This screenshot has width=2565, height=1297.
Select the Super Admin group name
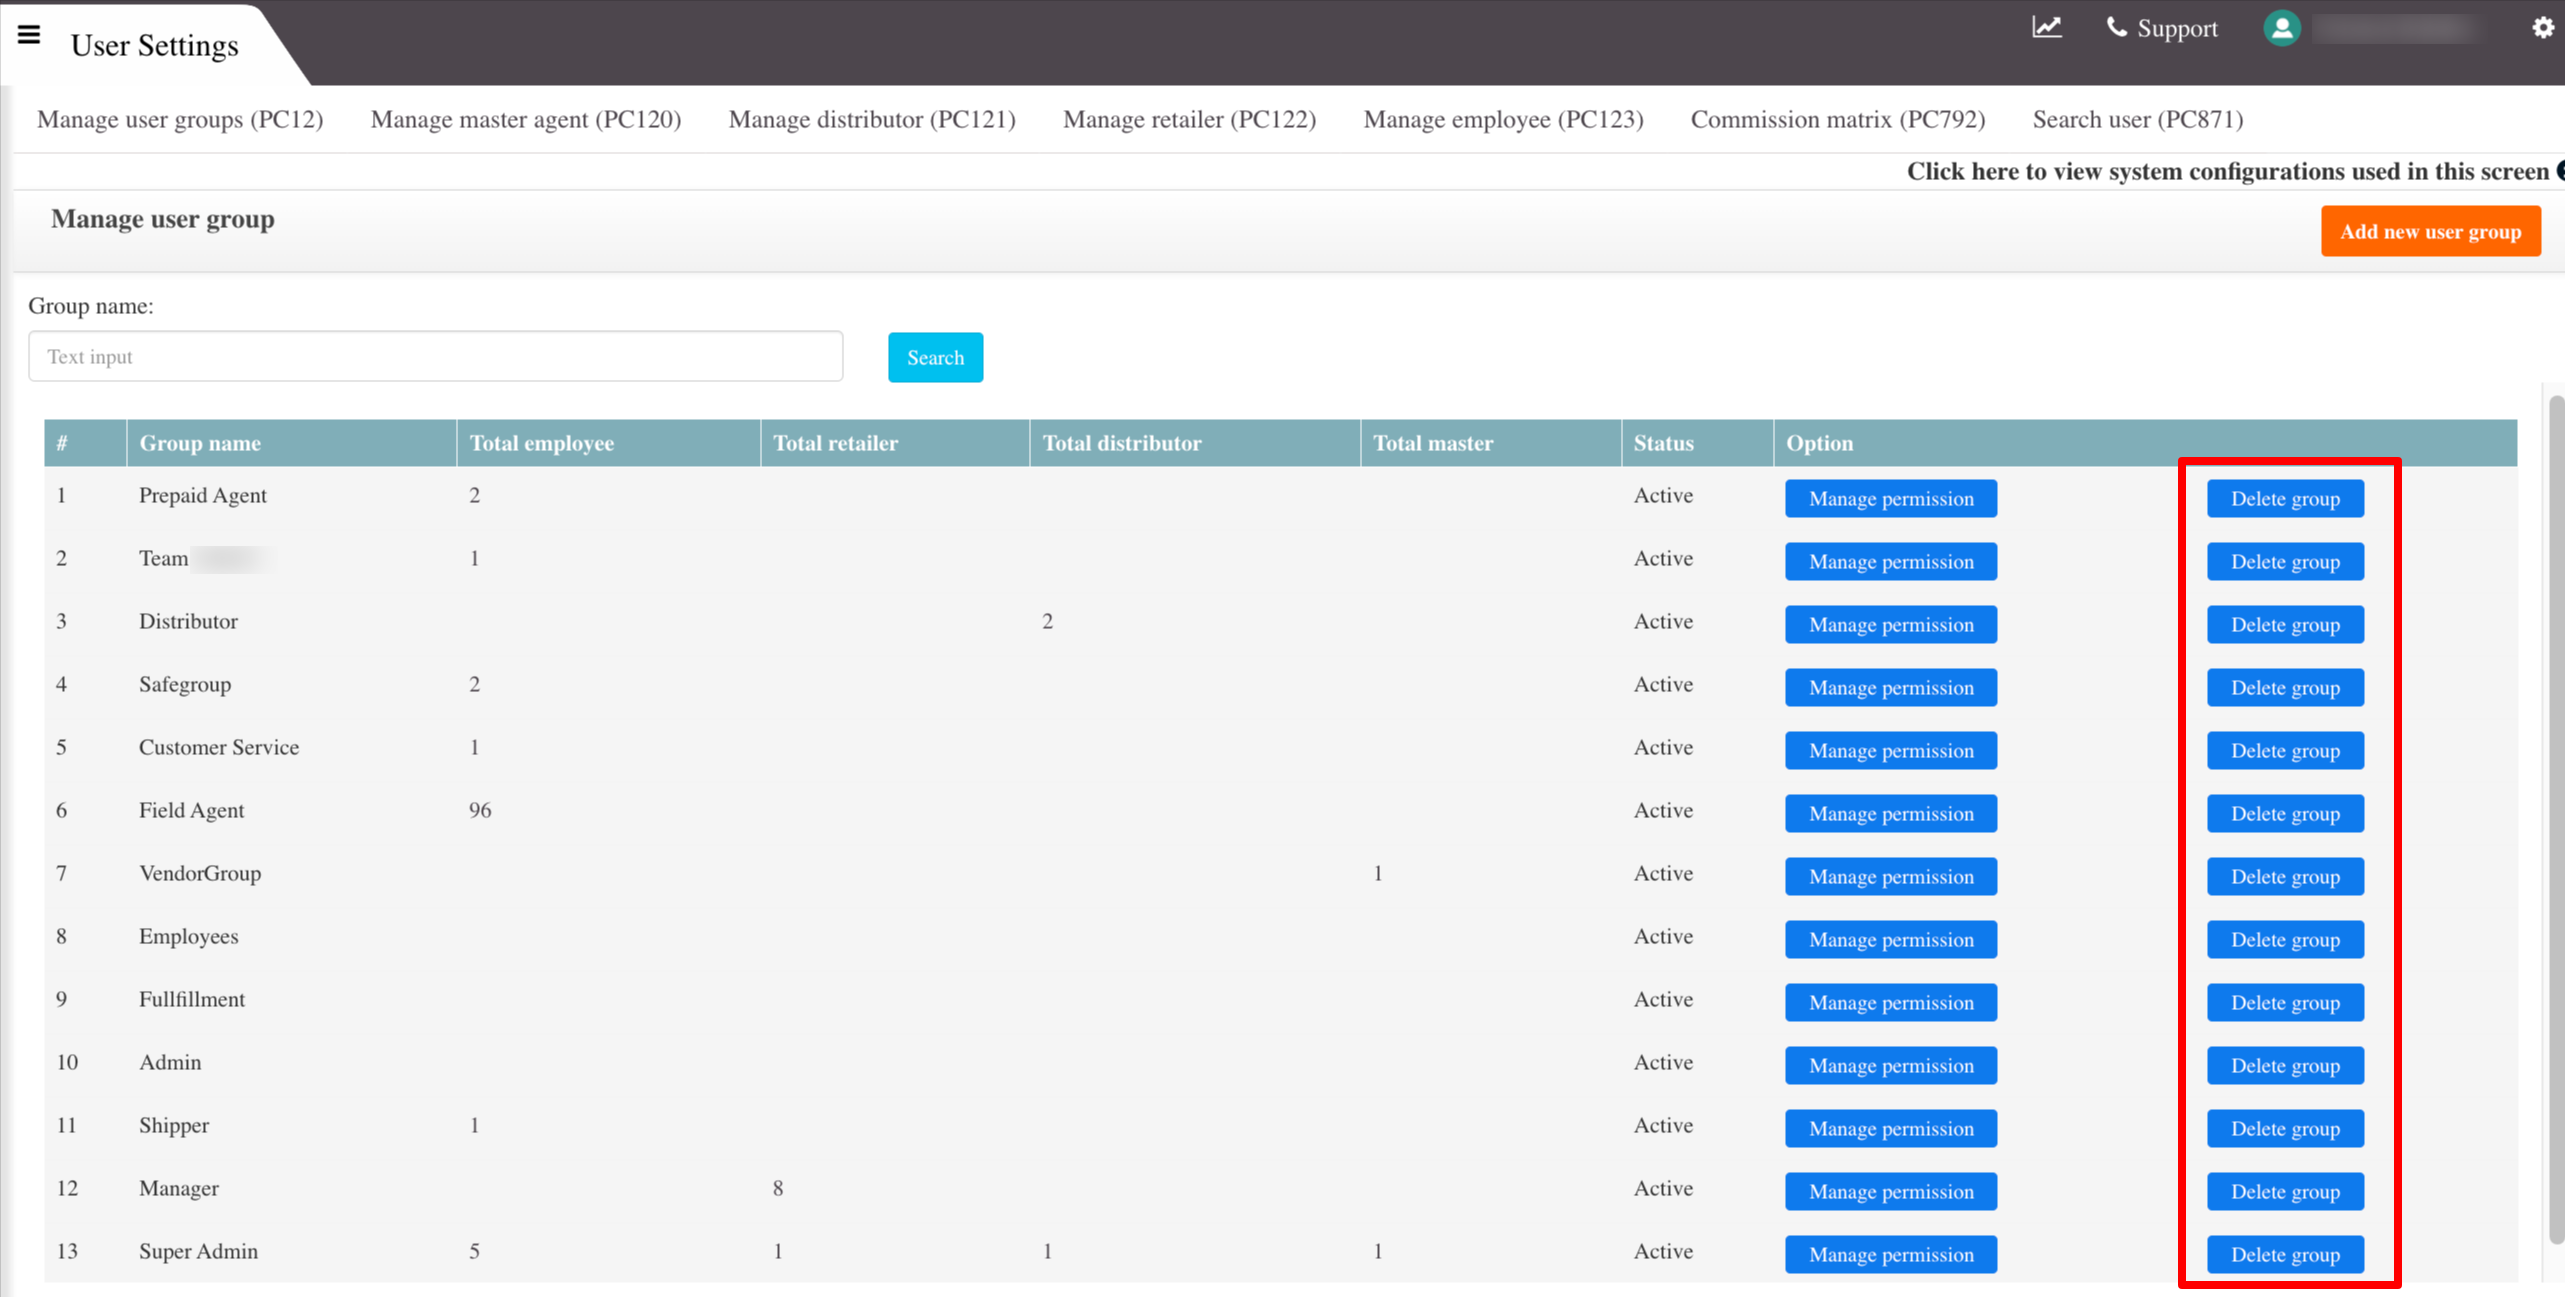point(198,1251)
